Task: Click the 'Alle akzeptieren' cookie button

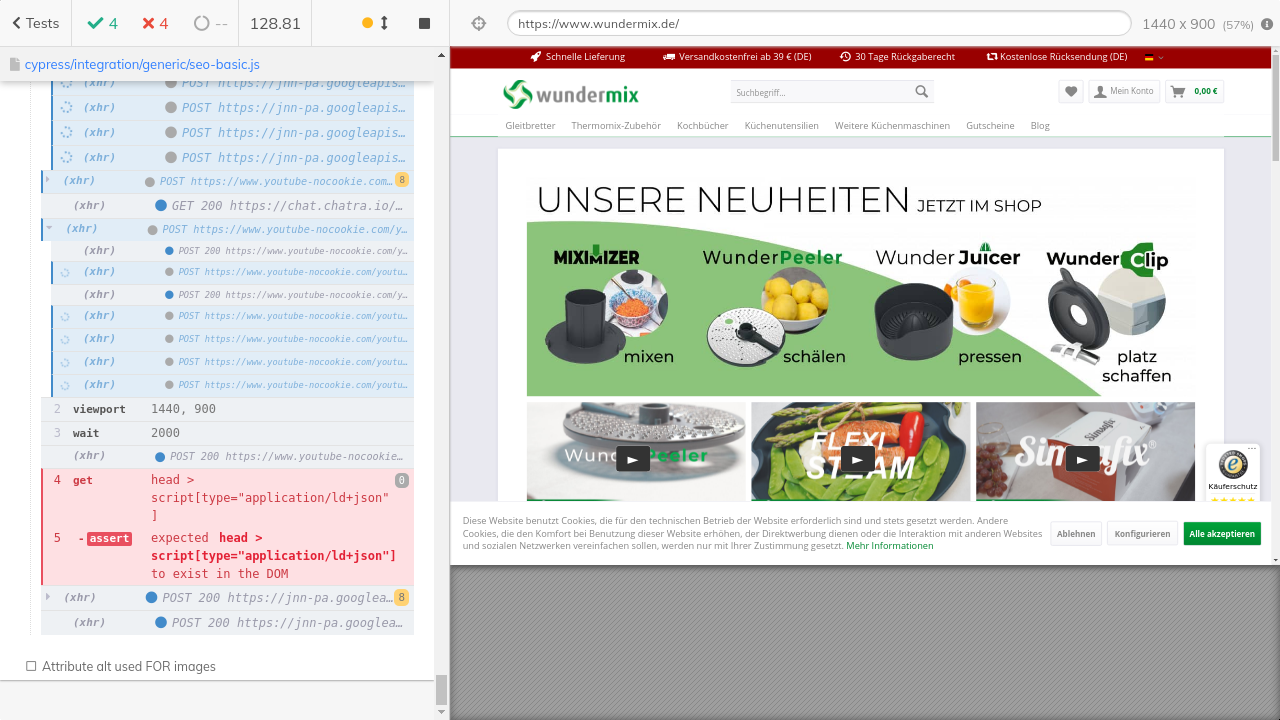Action: tap(1221, 534)
